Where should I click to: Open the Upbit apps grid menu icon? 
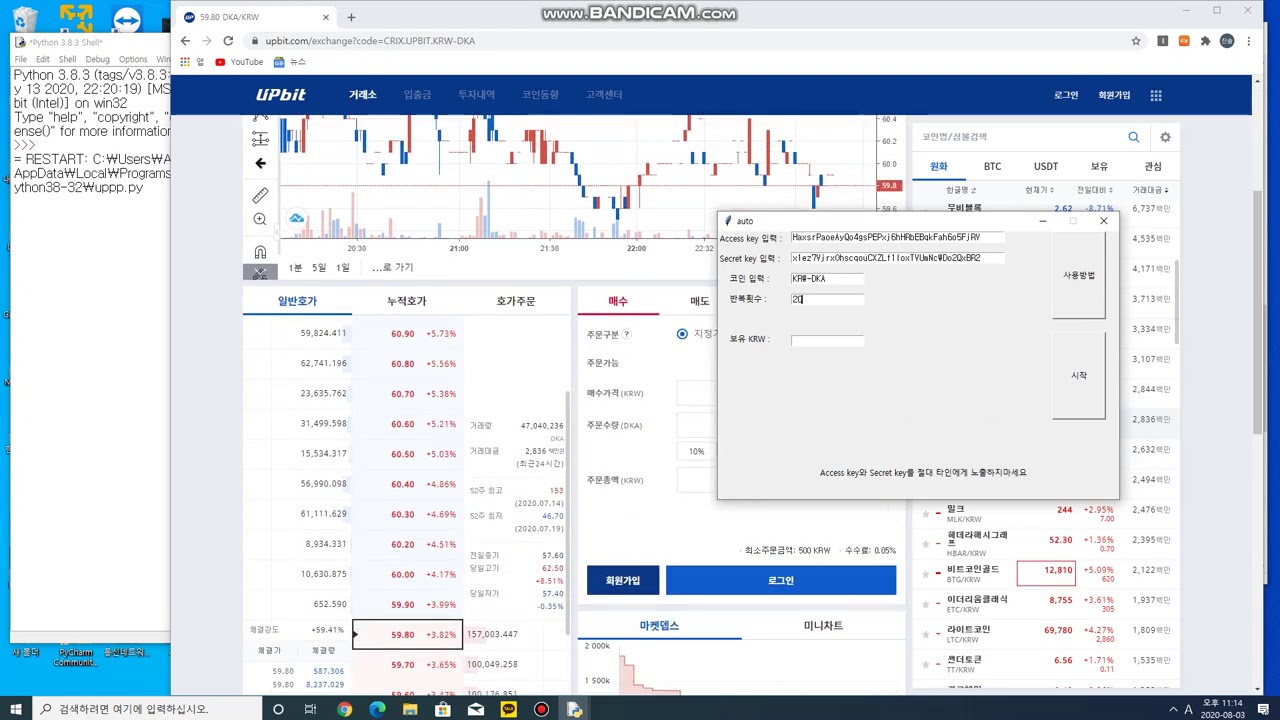(1156, 95)
